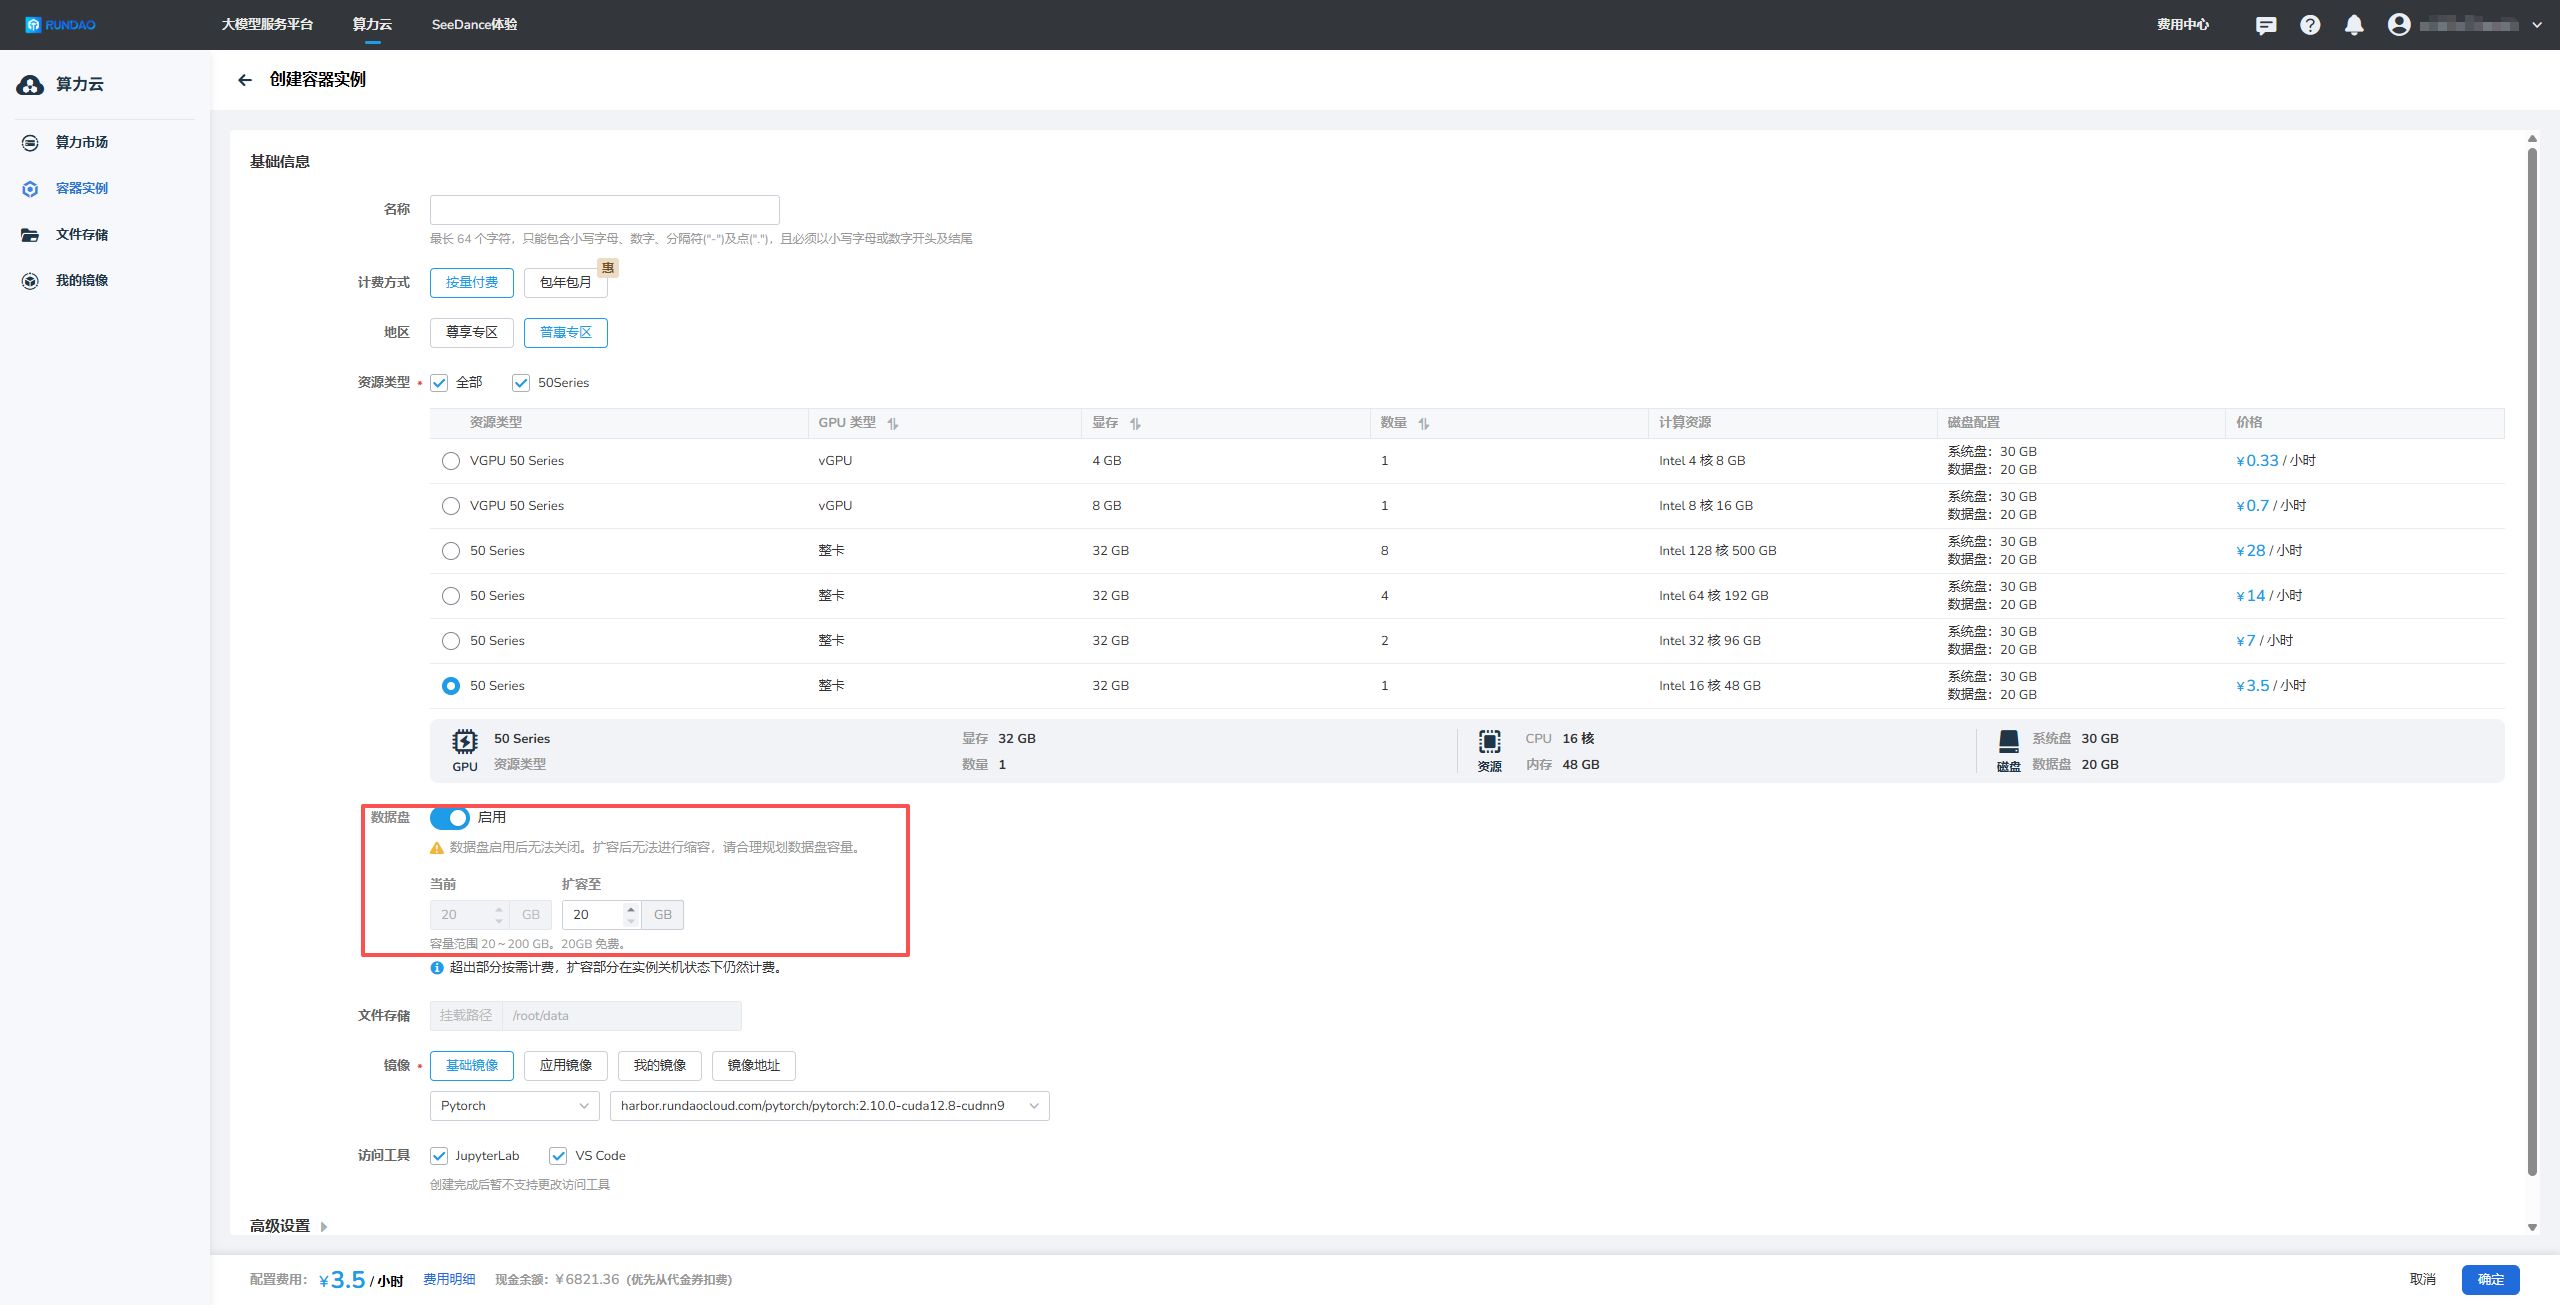Select the 应用镜像 image tab
Image resolution: width=2560 pixels, height=1305 pixels.
point(566,1066)
